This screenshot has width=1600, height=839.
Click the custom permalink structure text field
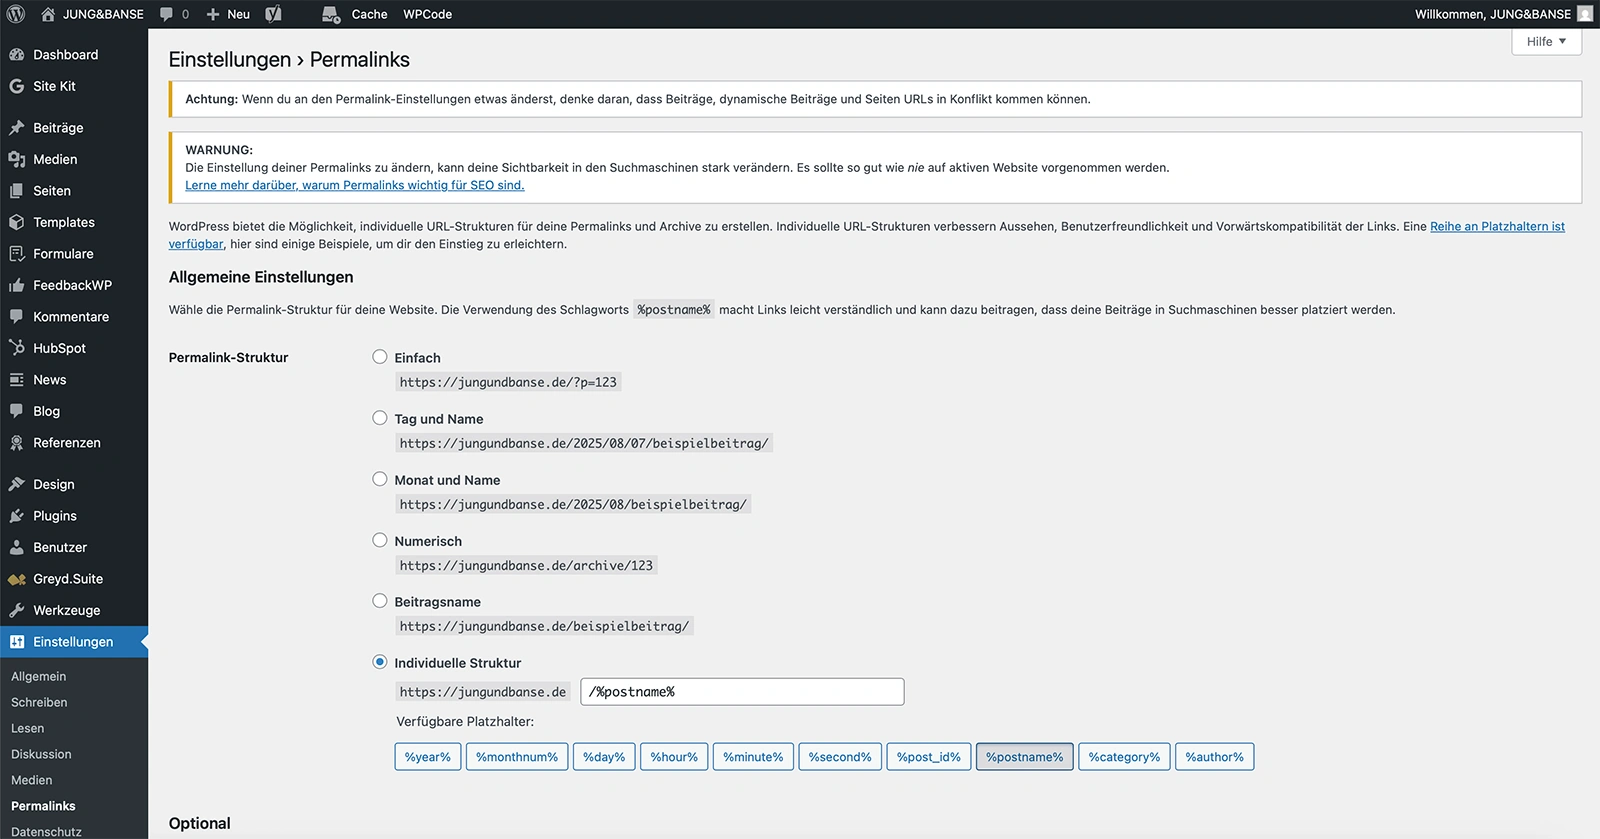click(x=742, y=692)
